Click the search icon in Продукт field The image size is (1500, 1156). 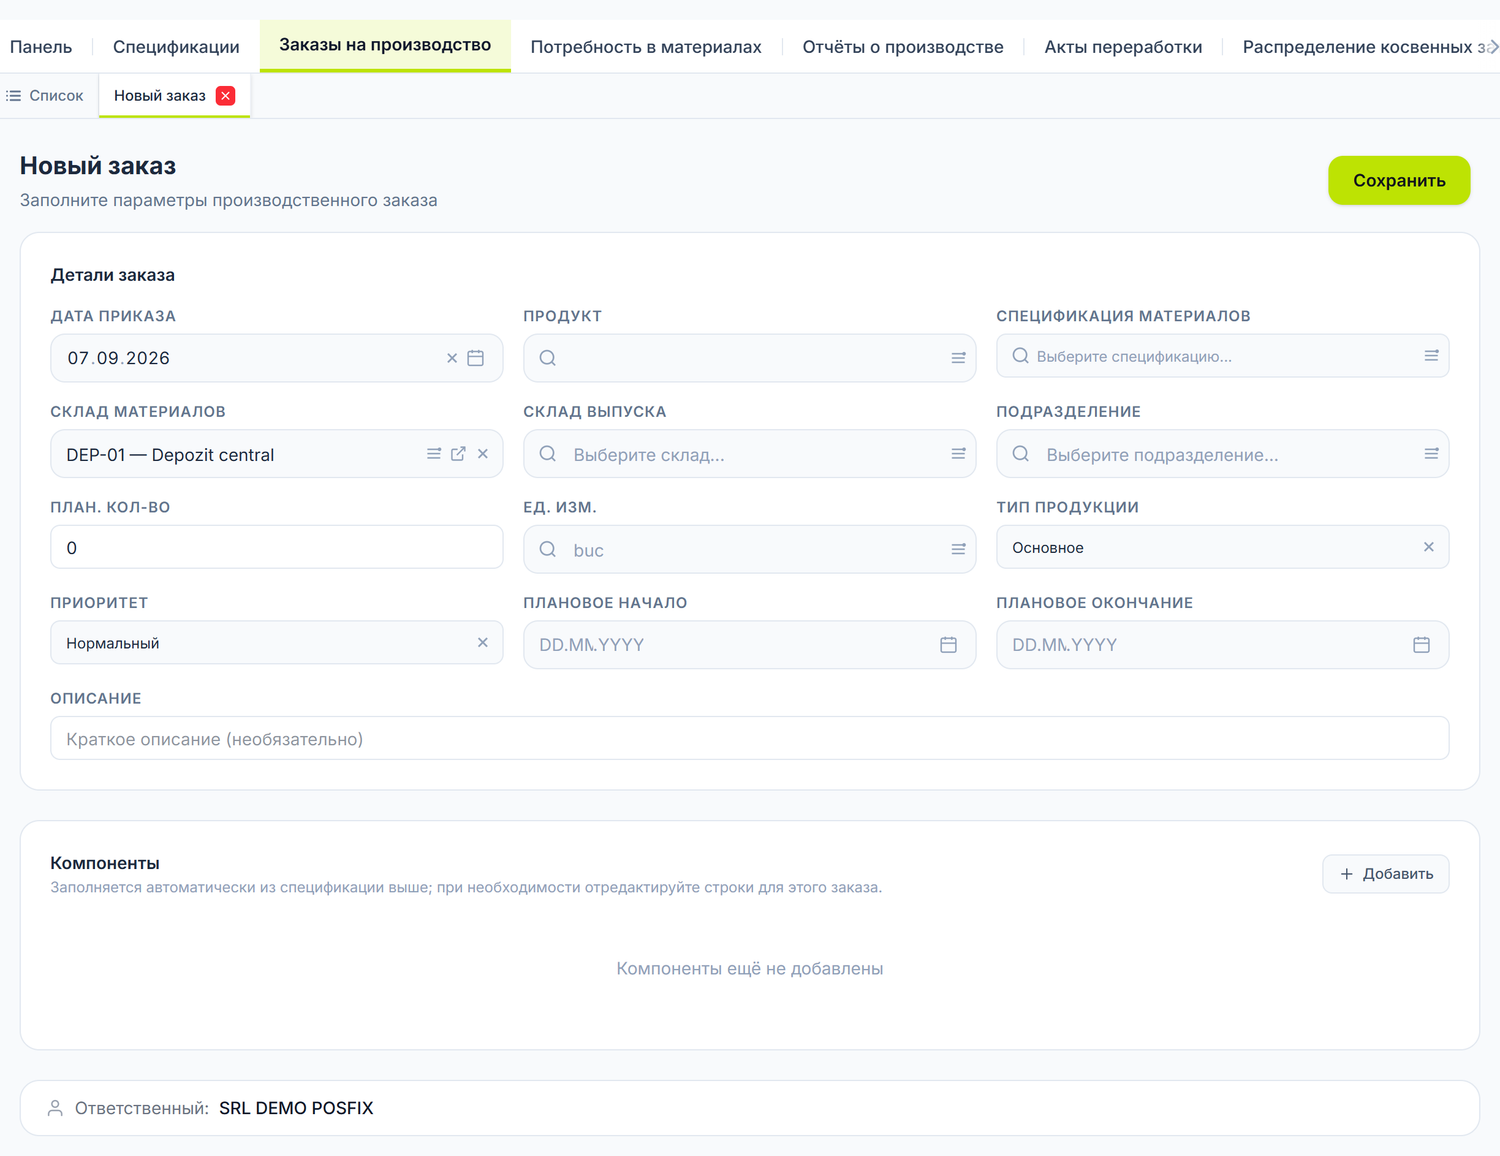click(547, 358)
